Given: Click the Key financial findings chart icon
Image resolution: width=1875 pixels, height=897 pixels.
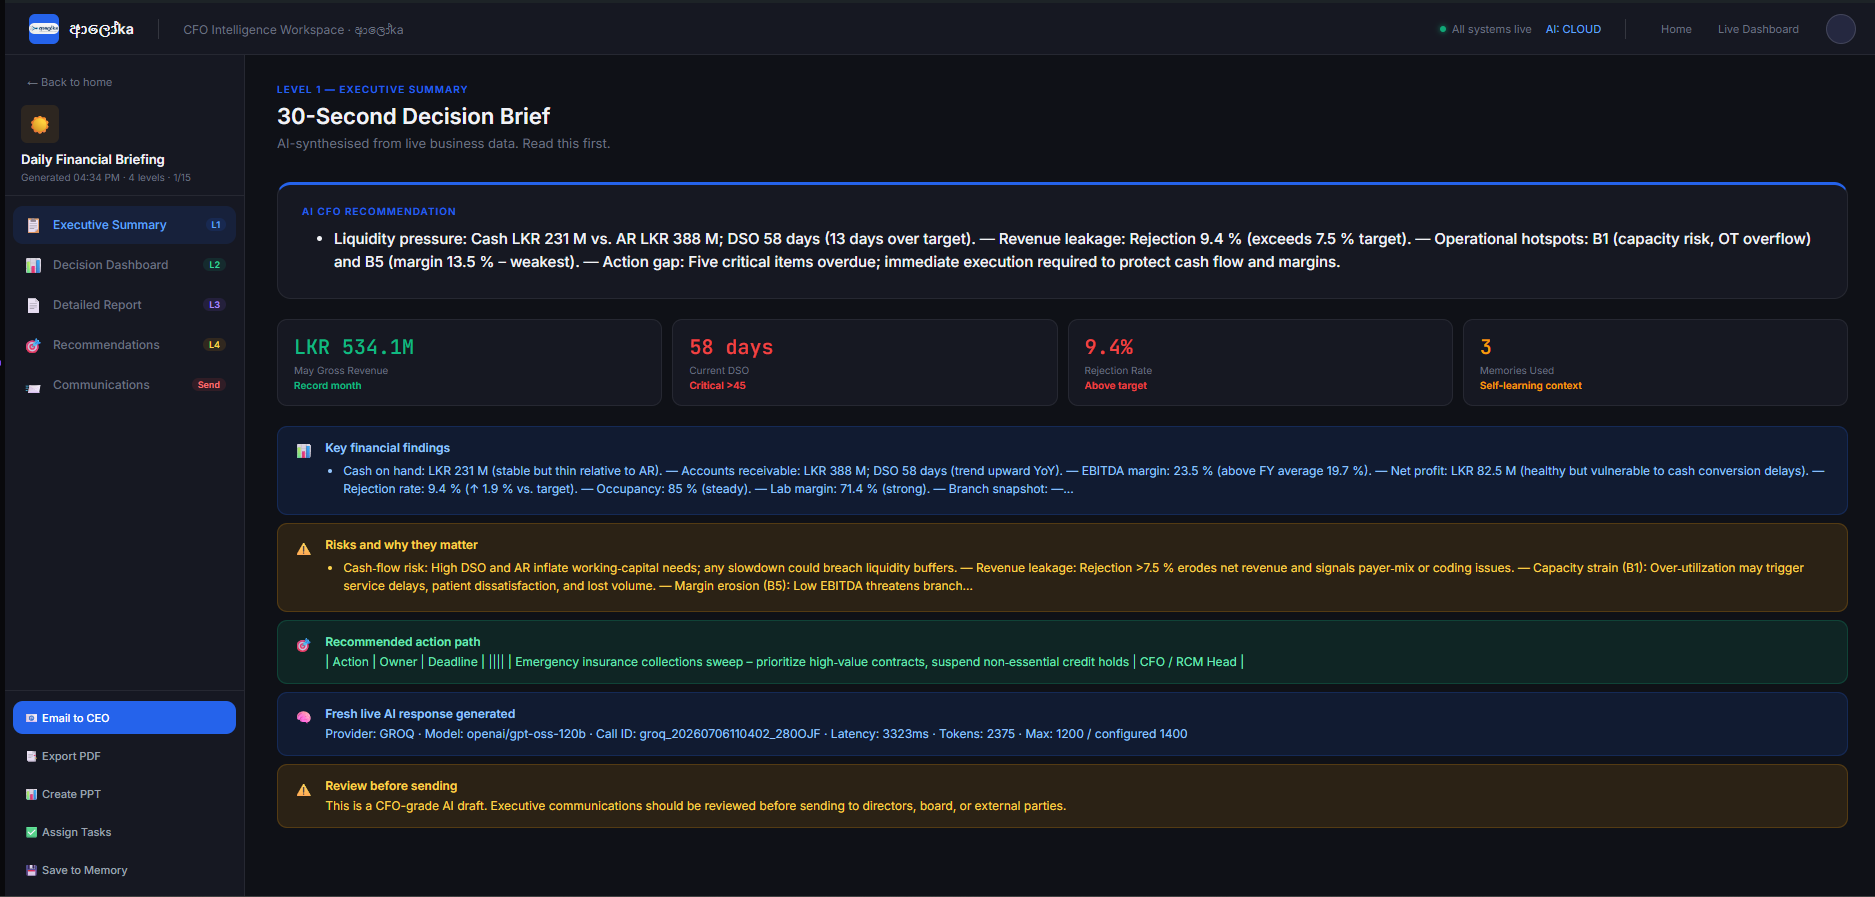Looking at the screenshot, I should [304, 451].
